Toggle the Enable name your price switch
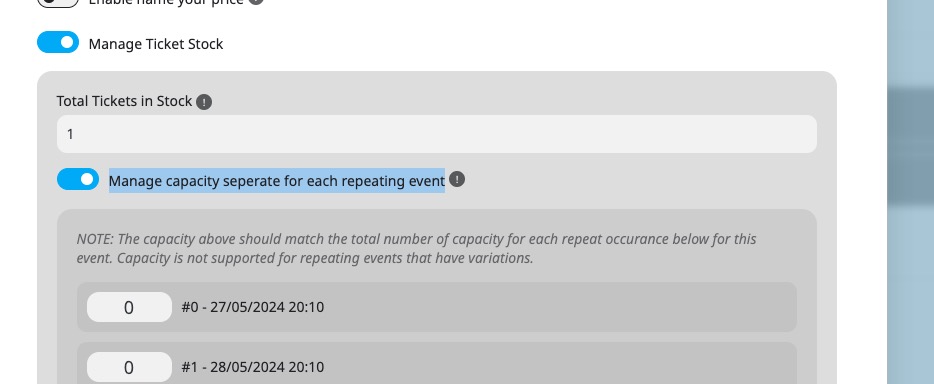This screenshot has width=934, height=384. coord(58,2)
